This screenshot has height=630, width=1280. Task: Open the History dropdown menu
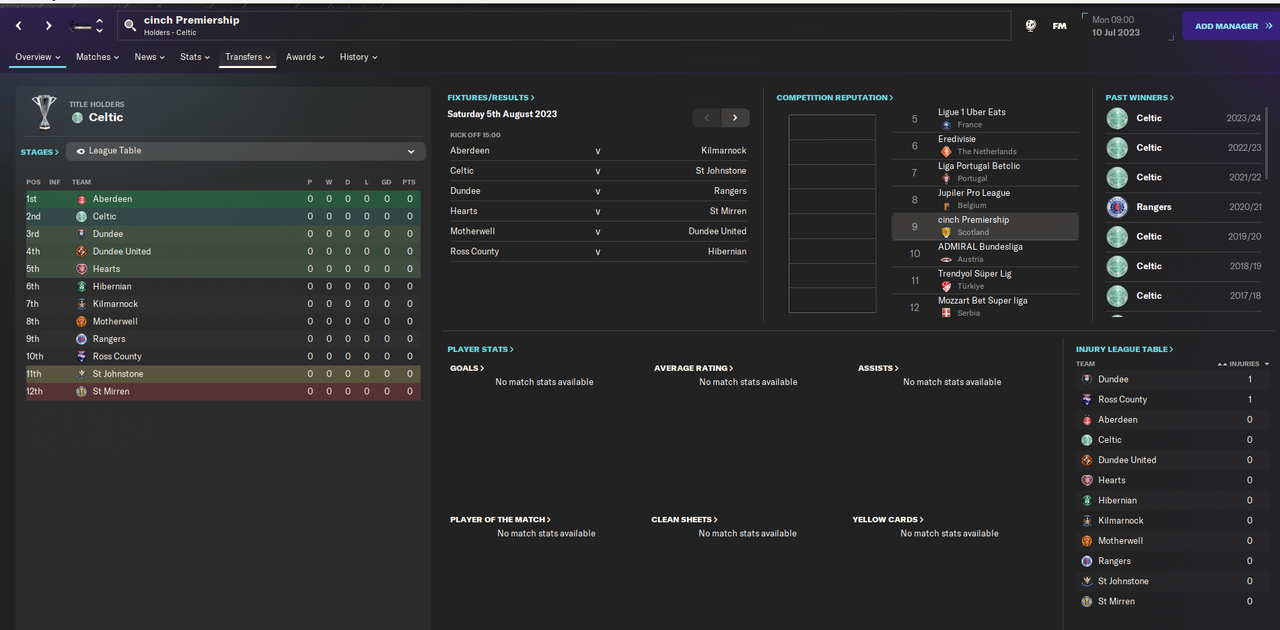[x=358, y=57]
